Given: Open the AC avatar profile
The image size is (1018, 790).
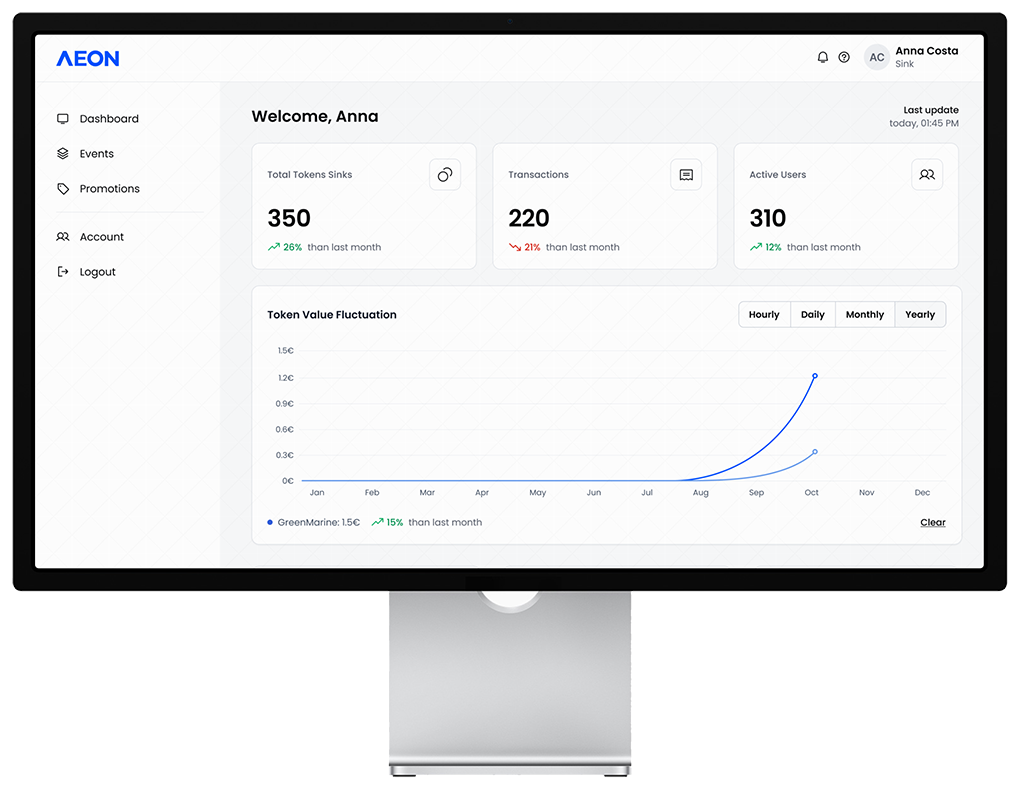Looking at the screenshot, I should click(x=876, y=57).
